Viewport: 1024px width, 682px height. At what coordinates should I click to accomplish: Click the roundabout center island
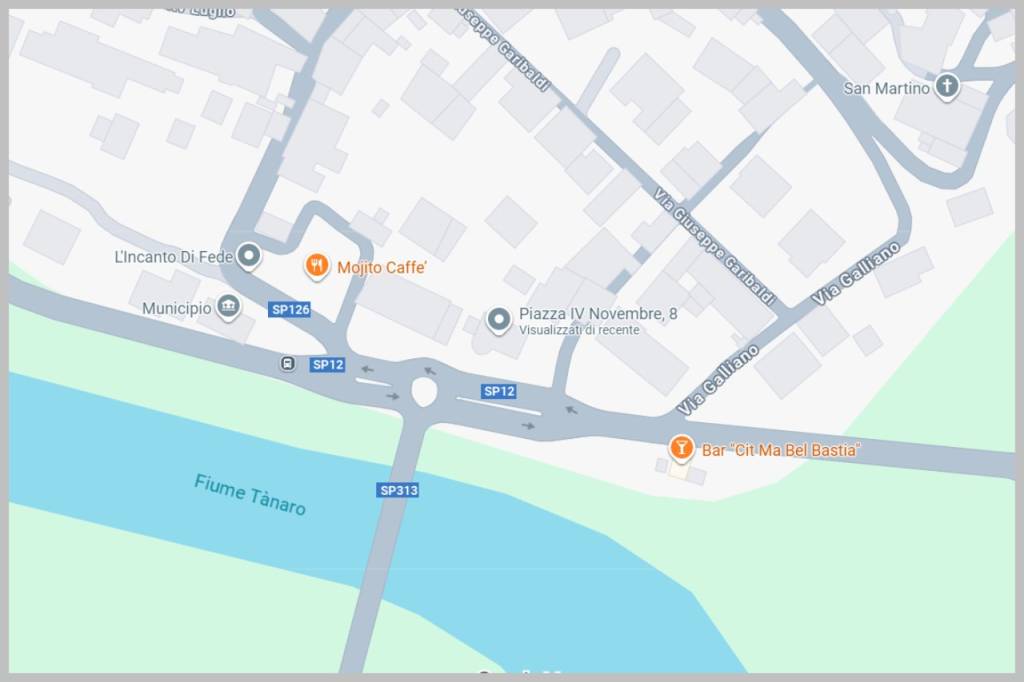[x=424, y=392]
